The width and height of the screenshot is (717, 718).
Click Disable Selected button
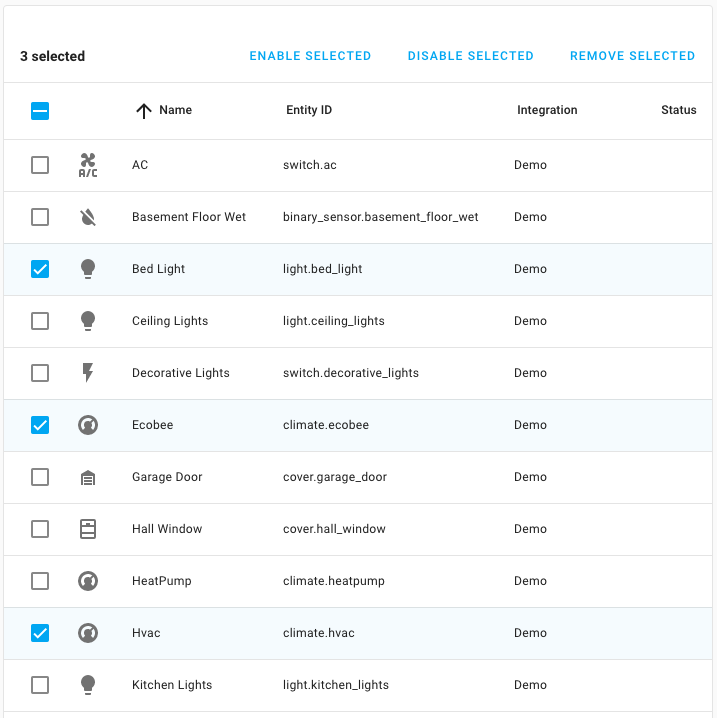pos(470,56)
